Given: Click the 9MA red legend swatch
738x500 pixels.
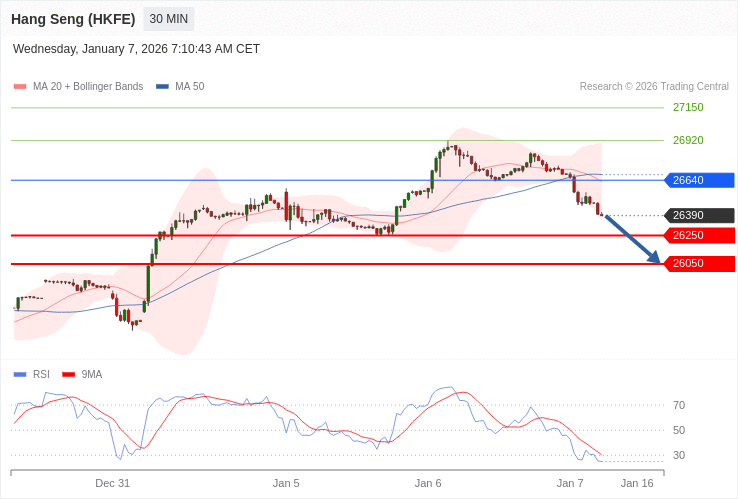Looking at the screenshot, I should (x=68, y=375).
